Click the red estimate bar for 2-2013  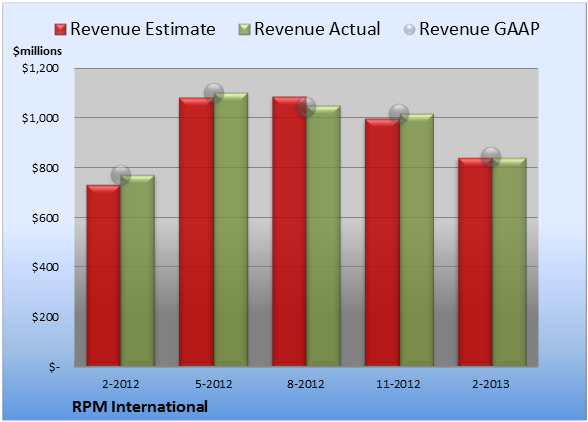pyautogui.click(x=475, y=262)
